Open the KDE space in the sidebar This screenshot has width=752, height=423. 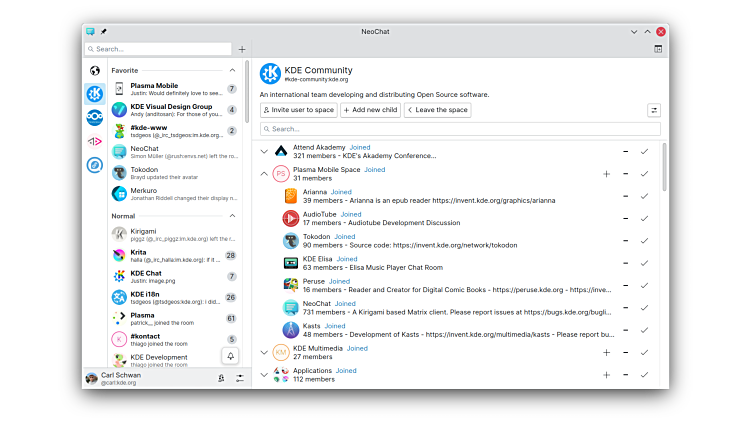click(95, 94)
